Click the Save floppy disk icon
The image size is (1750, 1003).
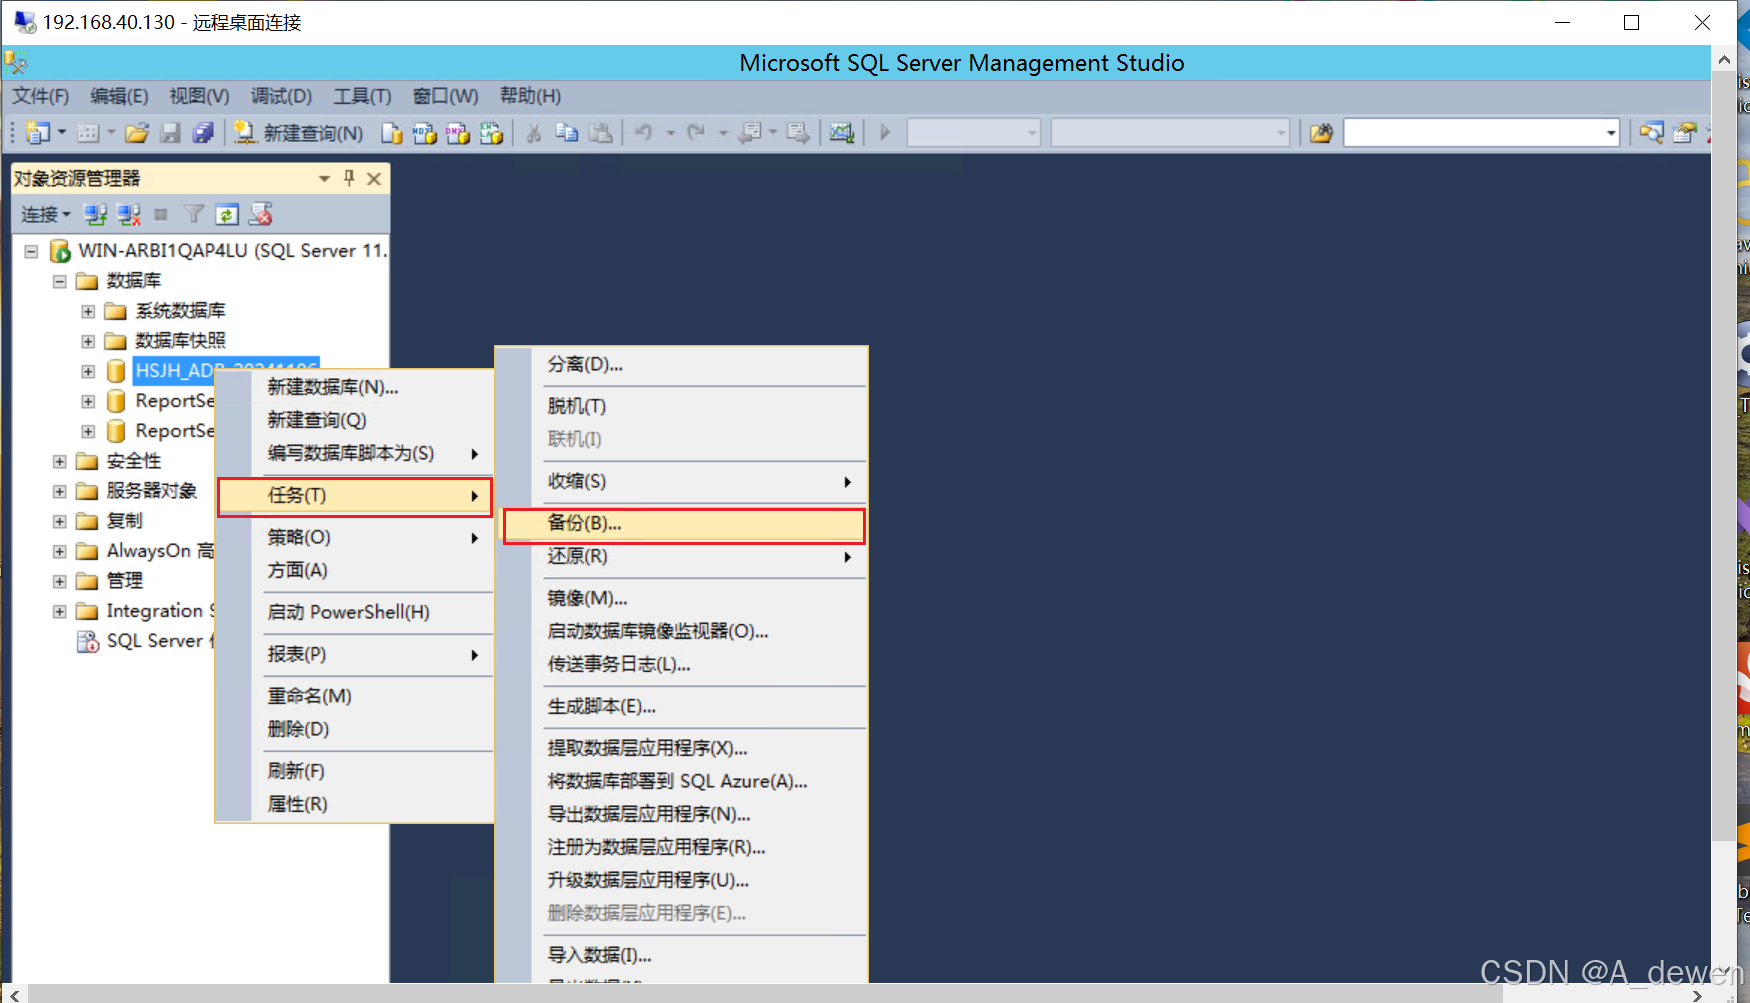(171, 132)
